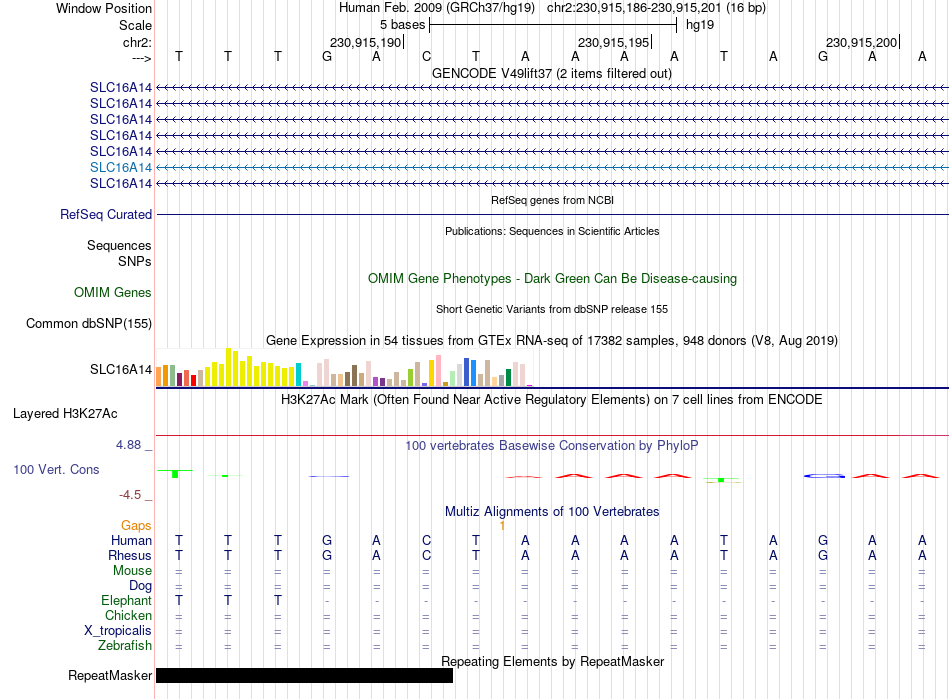
Task: Open Multiz Alignments of 100 Vertebrates title
Action: pyautogui.click(x=552, y=512)
